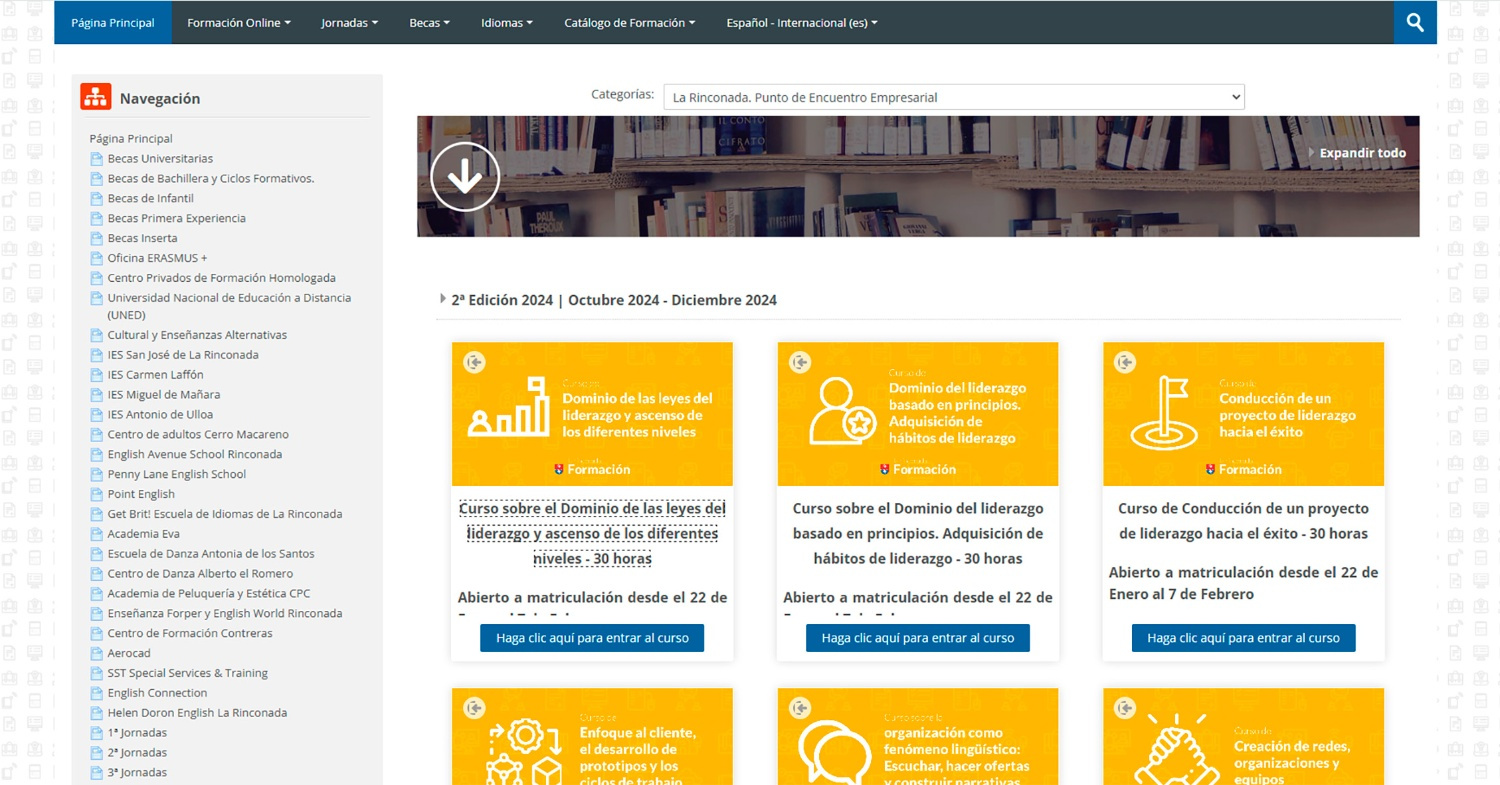This screenshot has width=1500, height=785.
Task: Open 2ª Jornadas link
Action: coord(137,753)
